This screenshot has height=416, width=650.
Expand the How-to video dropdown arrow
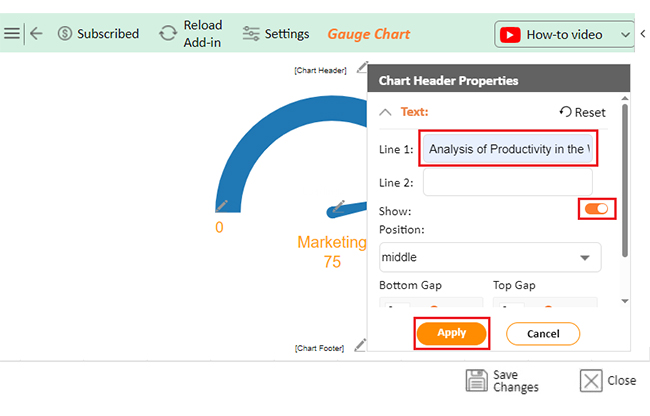tap(626, 35)
